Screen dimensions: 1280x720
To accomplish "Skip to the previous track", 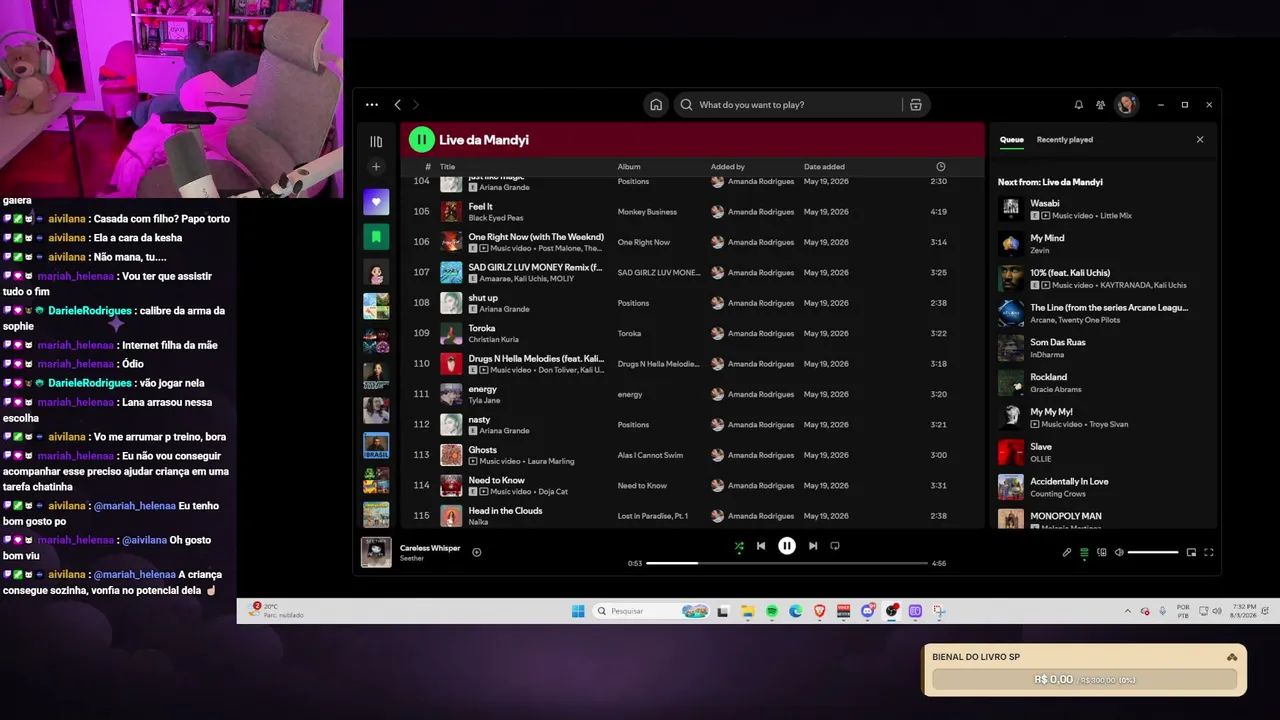I will (761, 546).
